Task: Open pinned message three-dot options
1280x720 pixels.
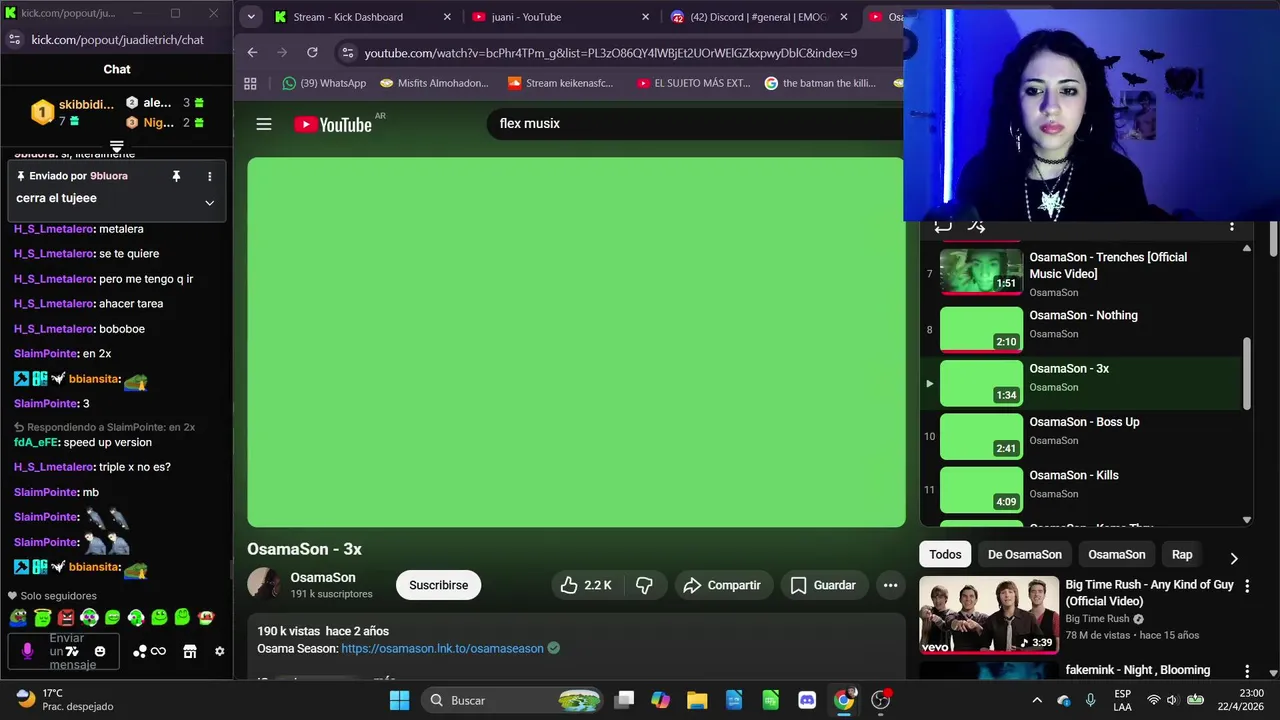Action: (x=209, y=176)
